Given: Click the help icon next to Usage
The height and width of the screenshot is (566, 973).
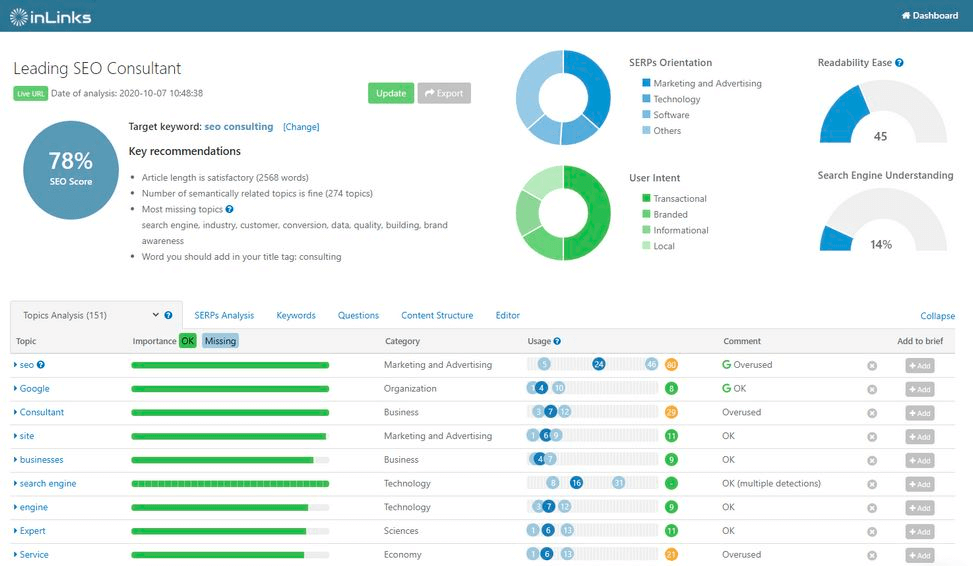Looking at the screenshot, I should click(557, 341).
